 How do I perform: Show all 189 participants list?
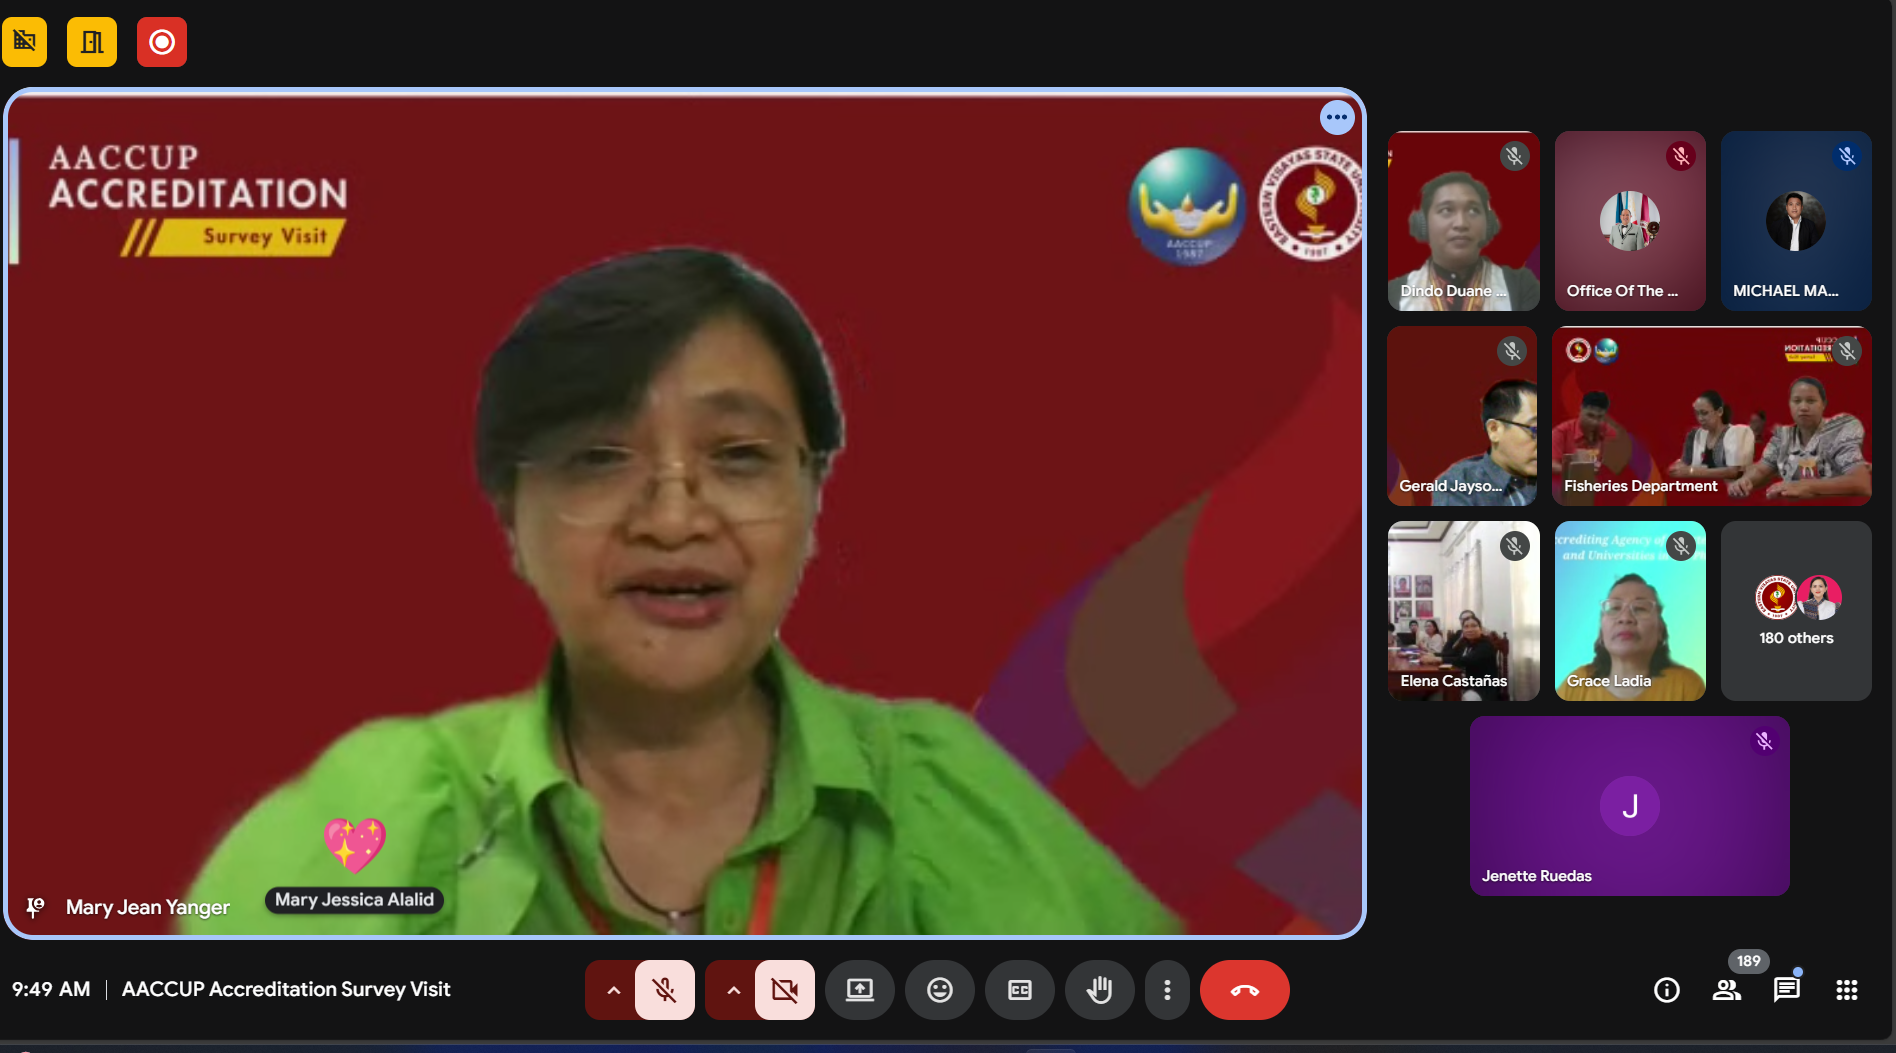(x=1727, y=990)
